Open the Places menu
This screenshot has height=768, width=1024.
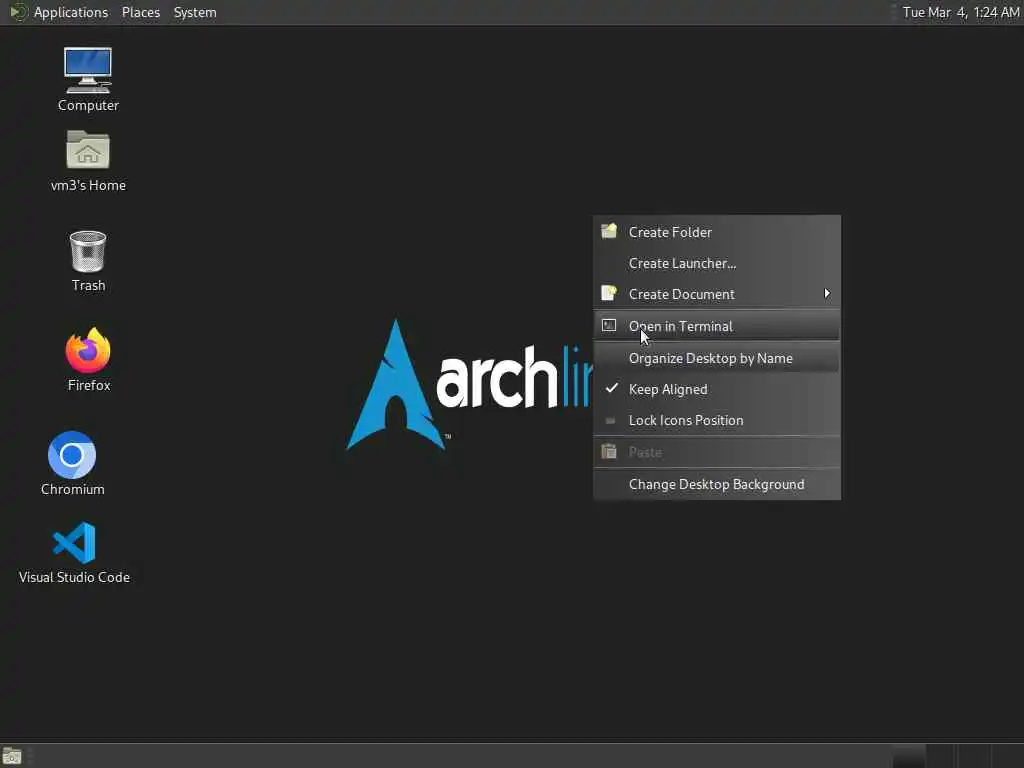[141, 12]
